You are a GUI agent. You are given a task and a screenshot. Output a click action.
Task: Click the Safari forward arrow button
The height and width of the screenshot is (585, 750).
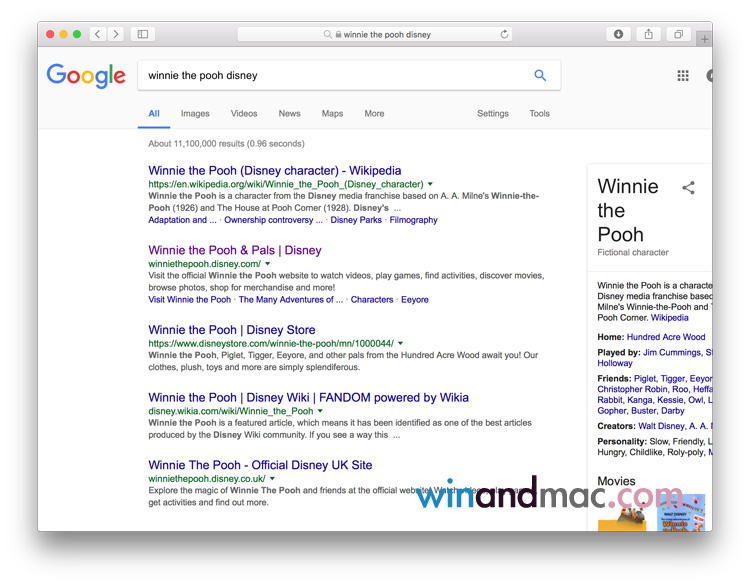[116, 34]
